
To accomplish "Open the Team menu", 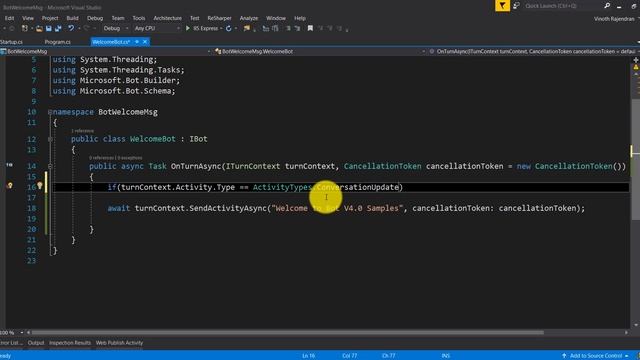I will pos(118,18).
